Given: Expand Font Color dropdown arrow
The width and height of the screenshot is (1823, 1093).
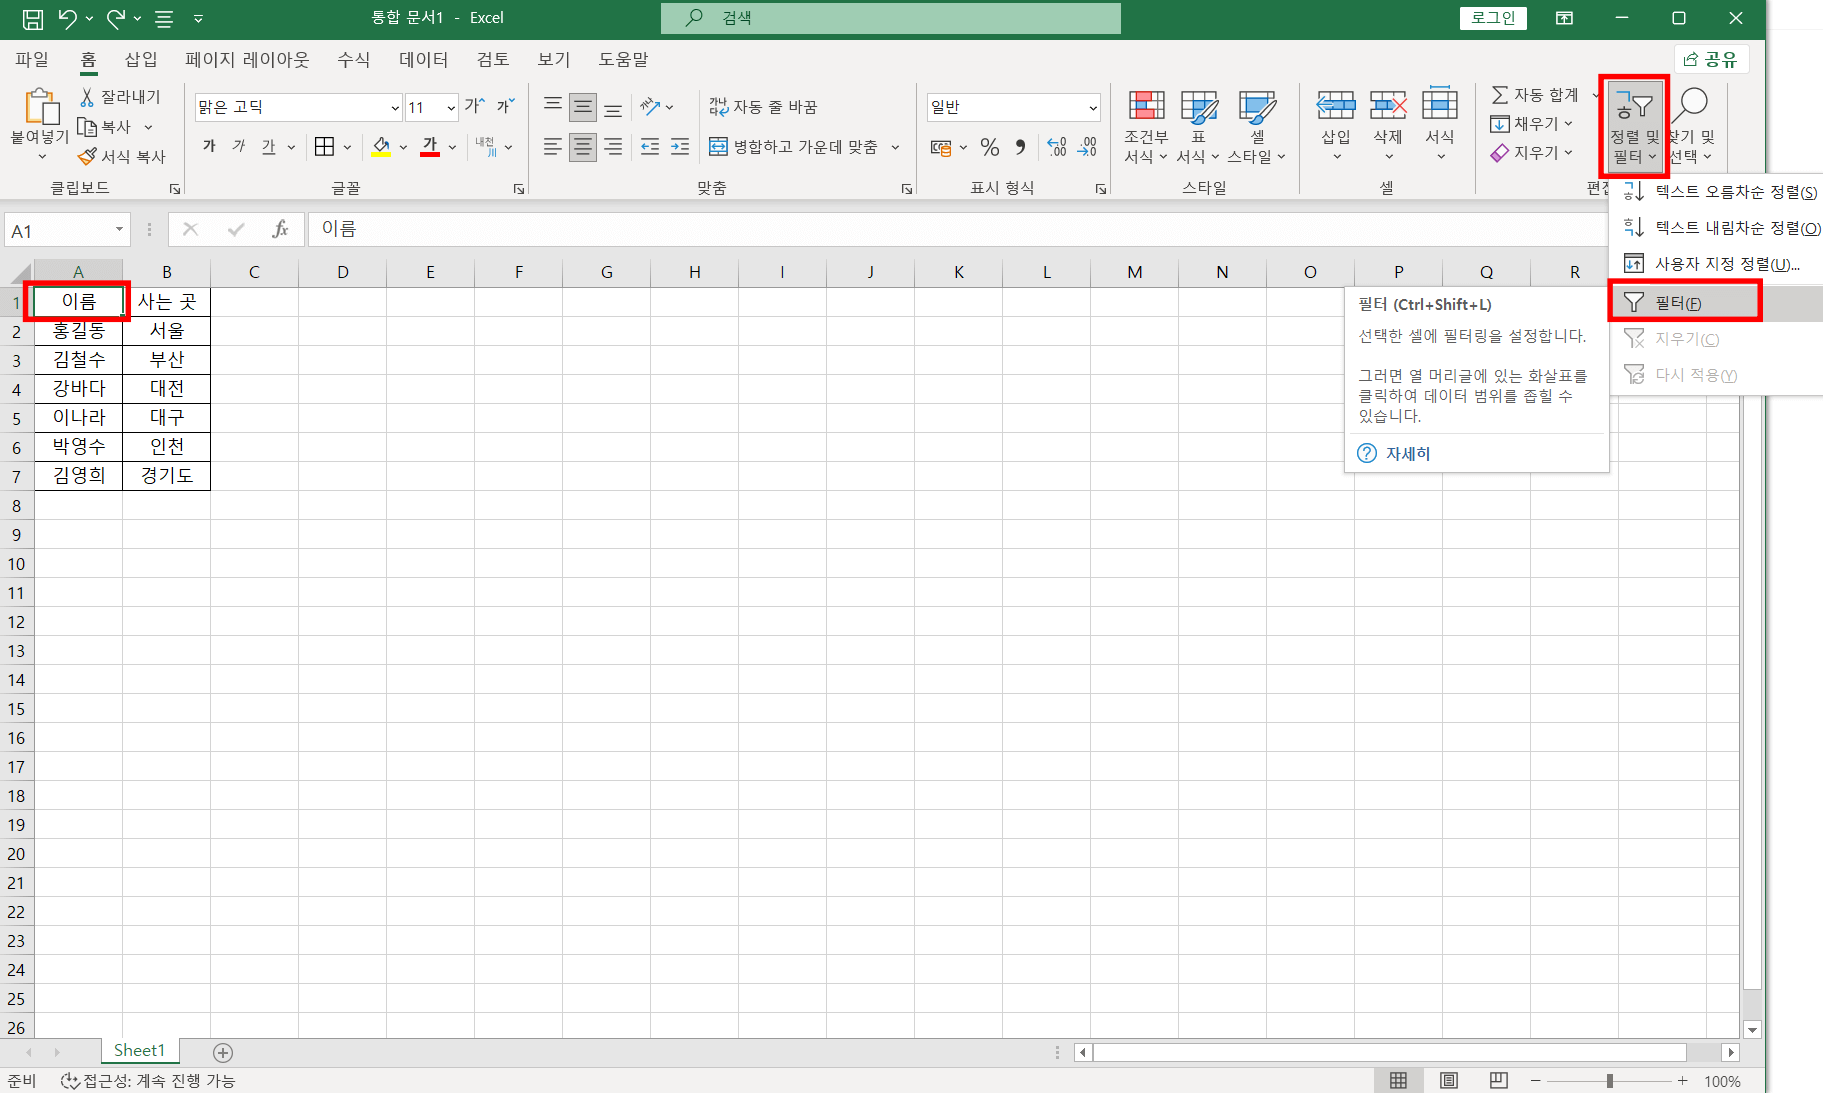Looking at the screenshot, I should pyautogui.click(x=452, y=147).
